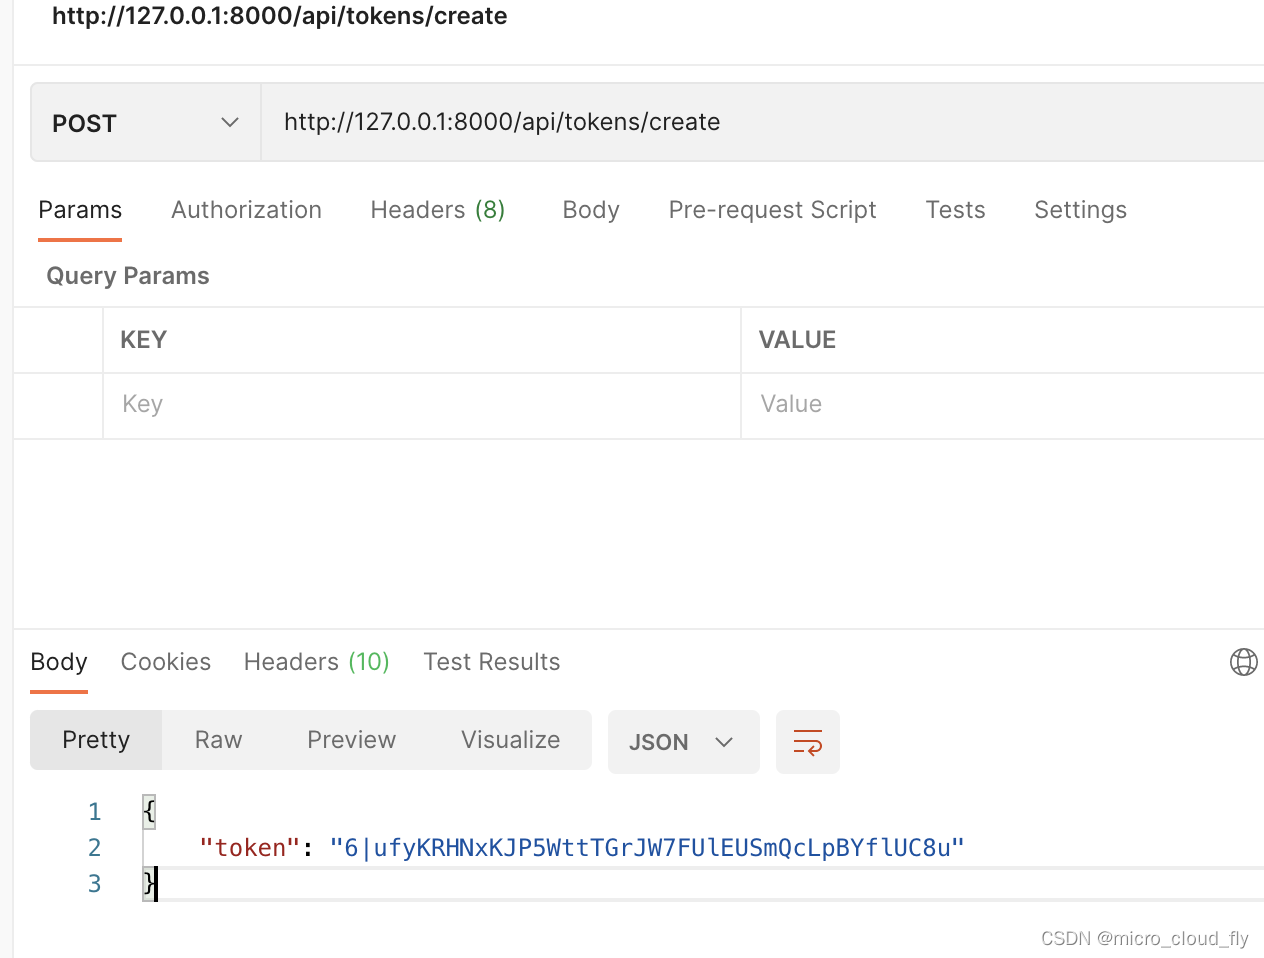Screen dimensions: 1264x958
Task: Open the Headers (8) request tab
Action: (x=437, y=210)
